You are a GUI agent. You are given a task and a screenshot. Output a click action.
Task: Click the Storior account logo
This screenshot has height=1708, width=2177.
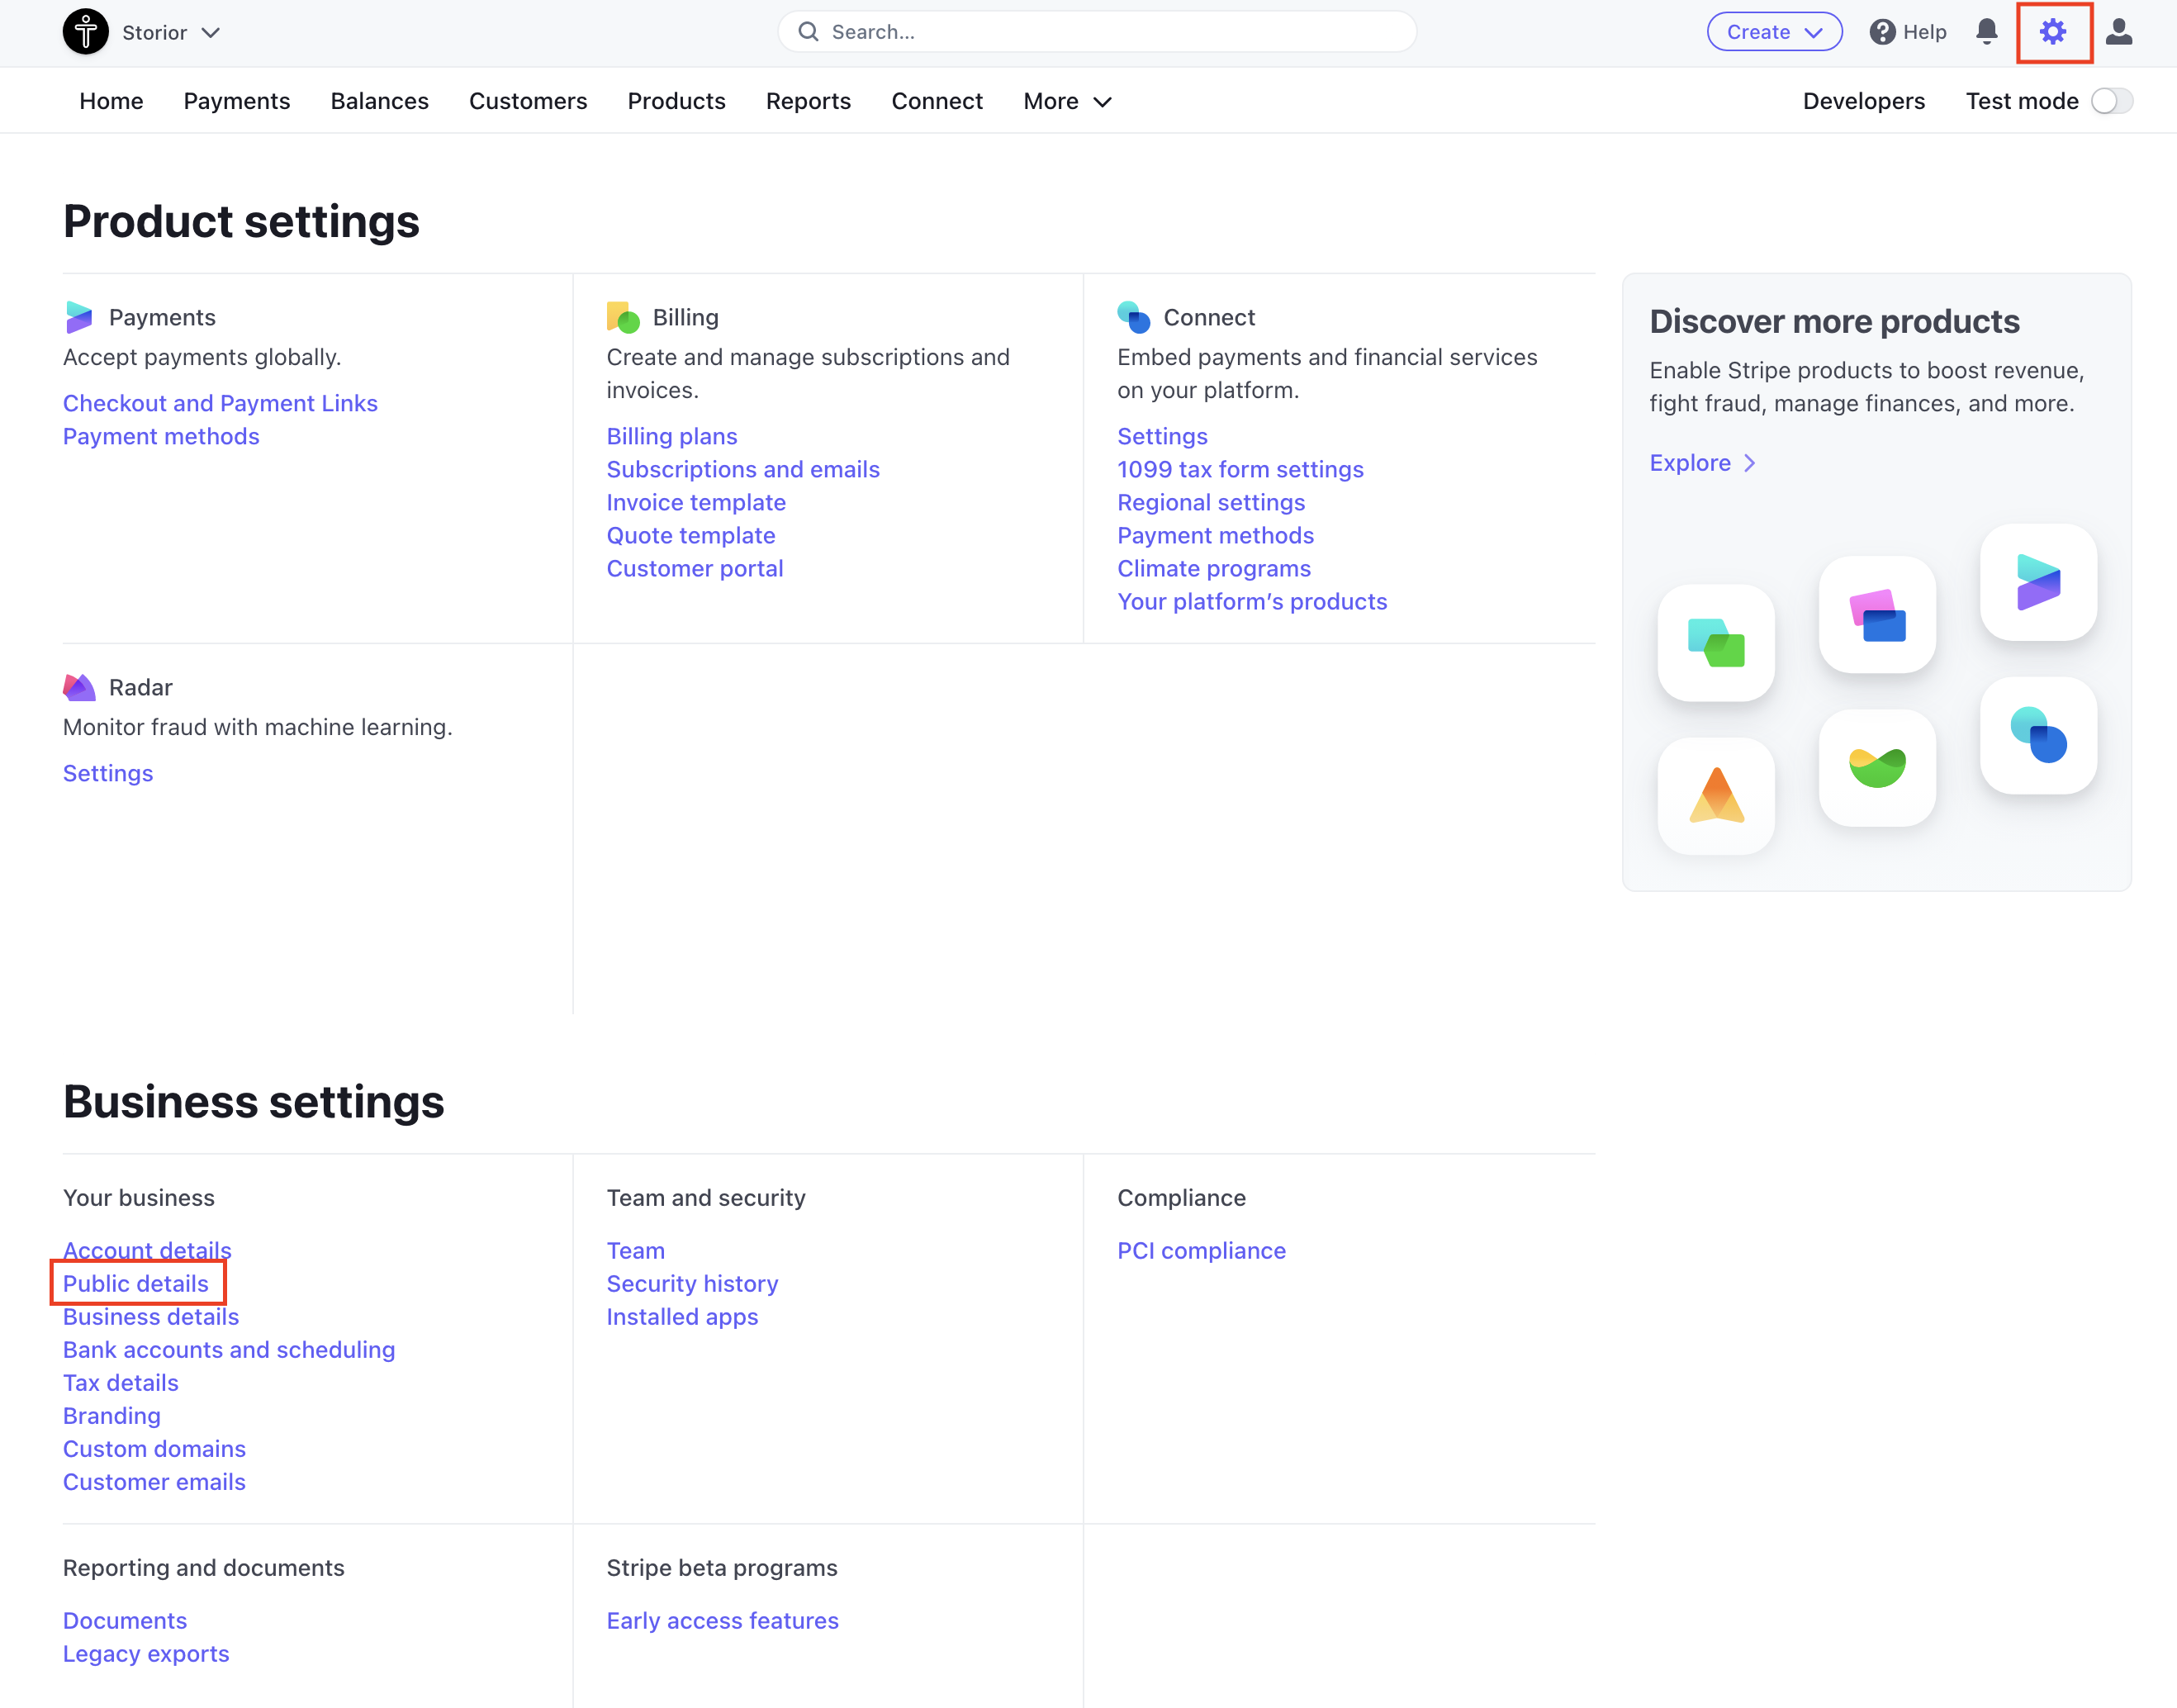click(x=86, y=32)
